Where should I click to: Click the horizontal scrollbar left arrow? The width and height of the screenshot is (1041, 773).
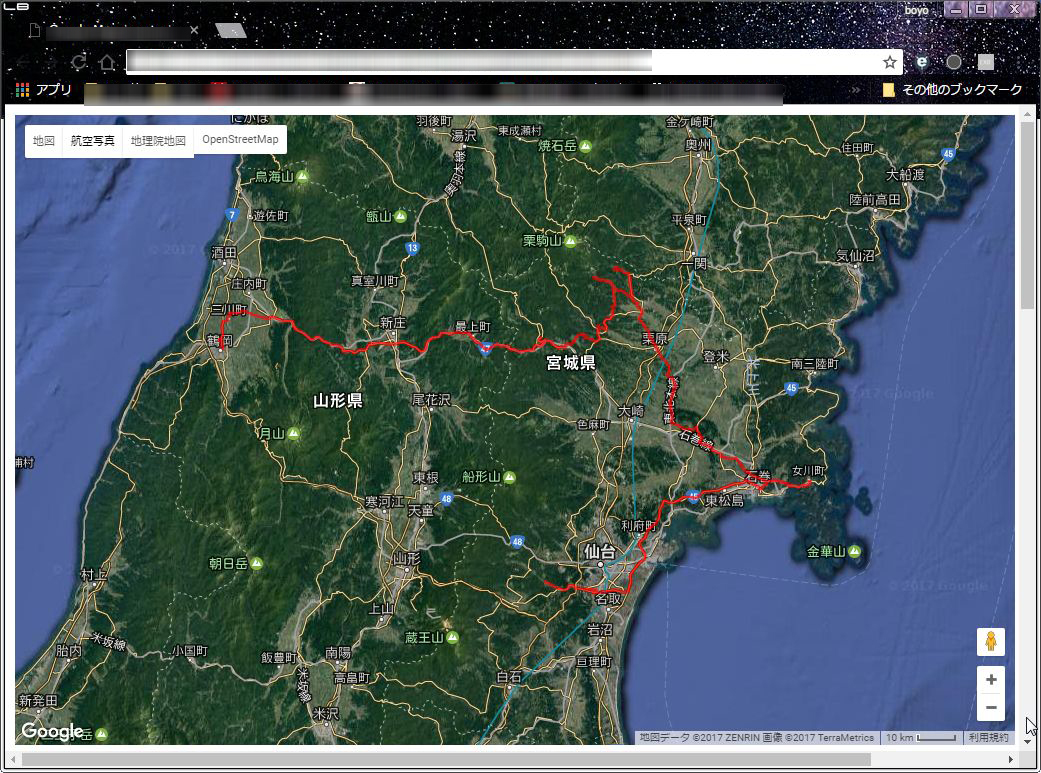(13, 759)
